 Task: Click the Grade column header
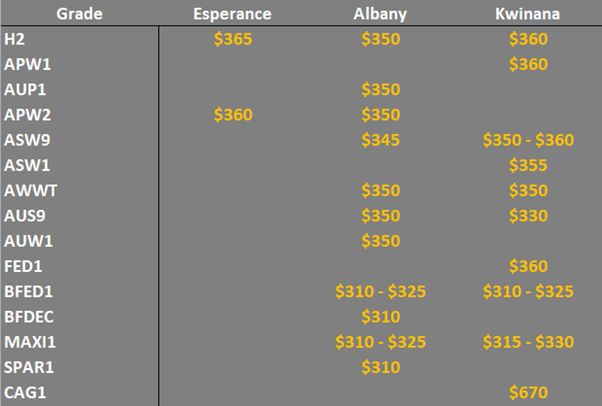coord(79,14)
